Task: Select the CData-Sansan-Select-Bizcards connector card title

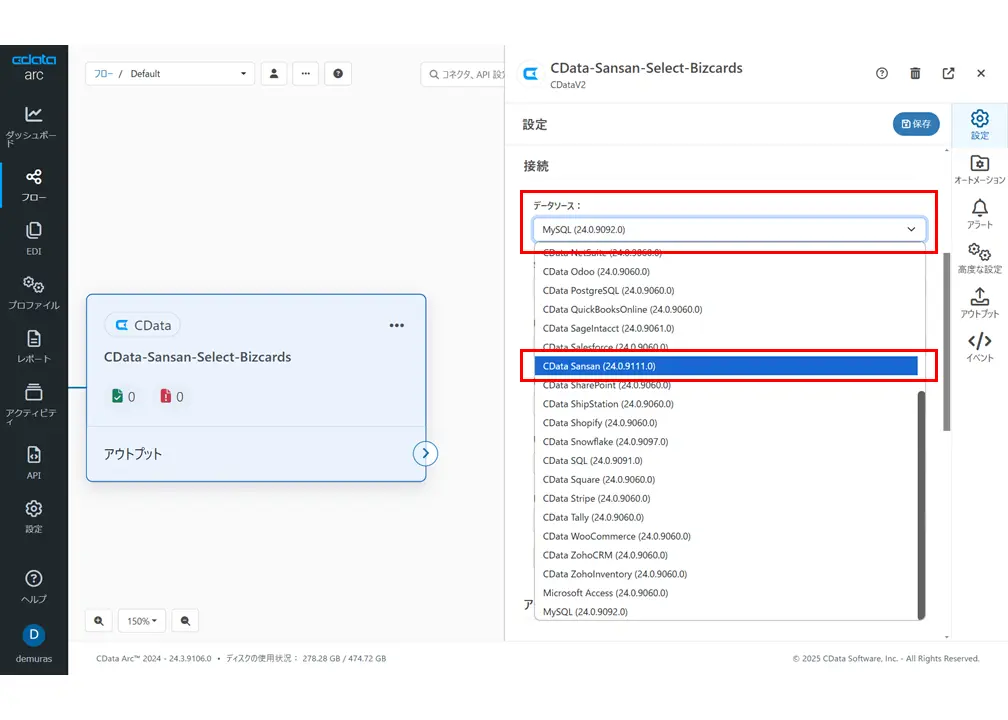Action: (x=197, y=357)
